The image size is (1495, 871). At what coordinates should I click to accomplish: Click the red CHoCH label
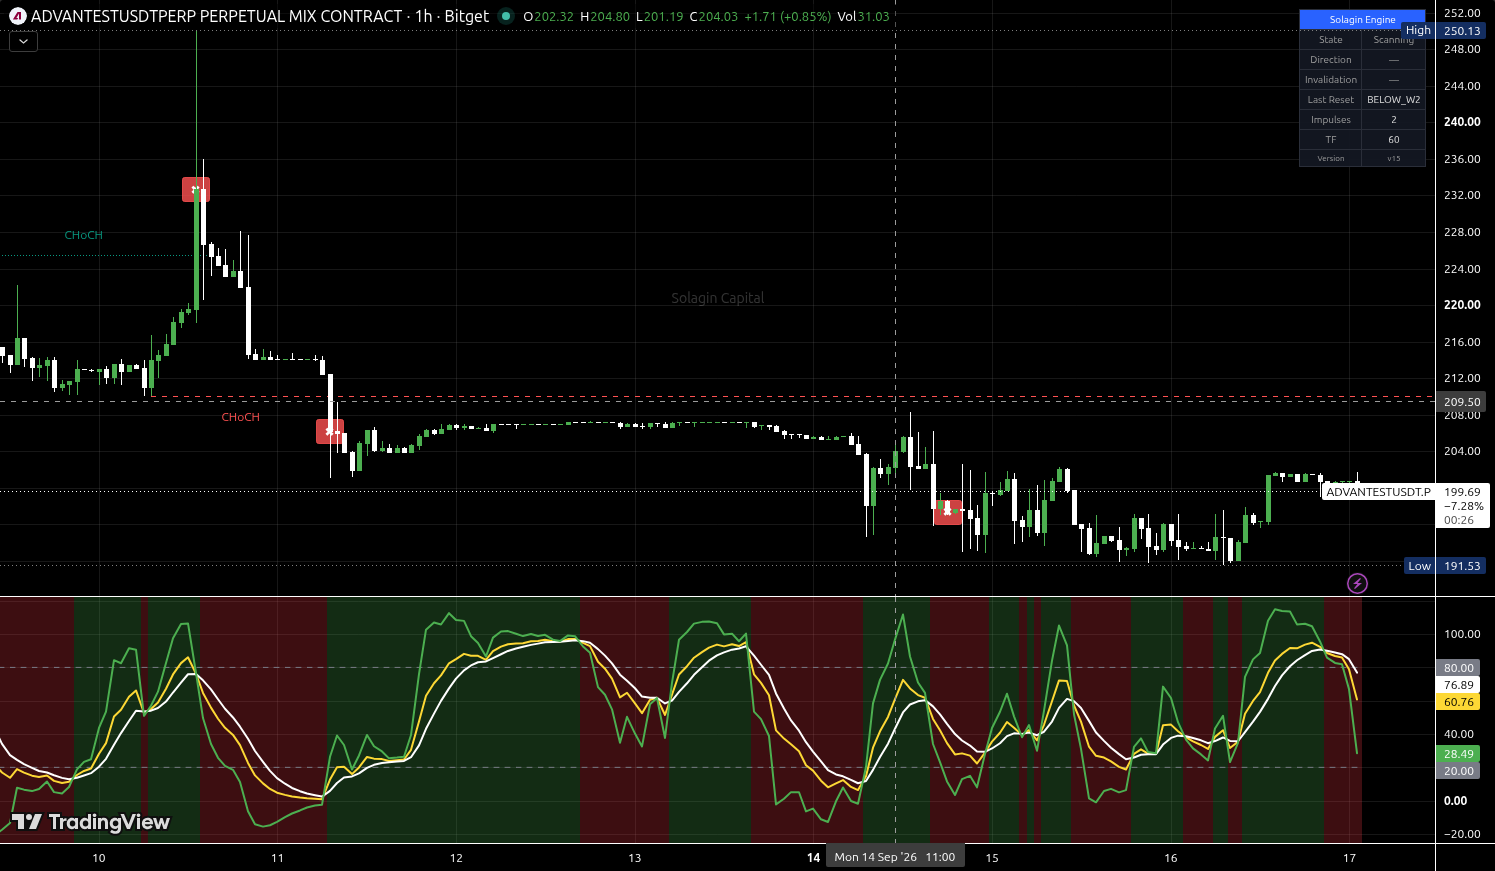tap(241, 417)
